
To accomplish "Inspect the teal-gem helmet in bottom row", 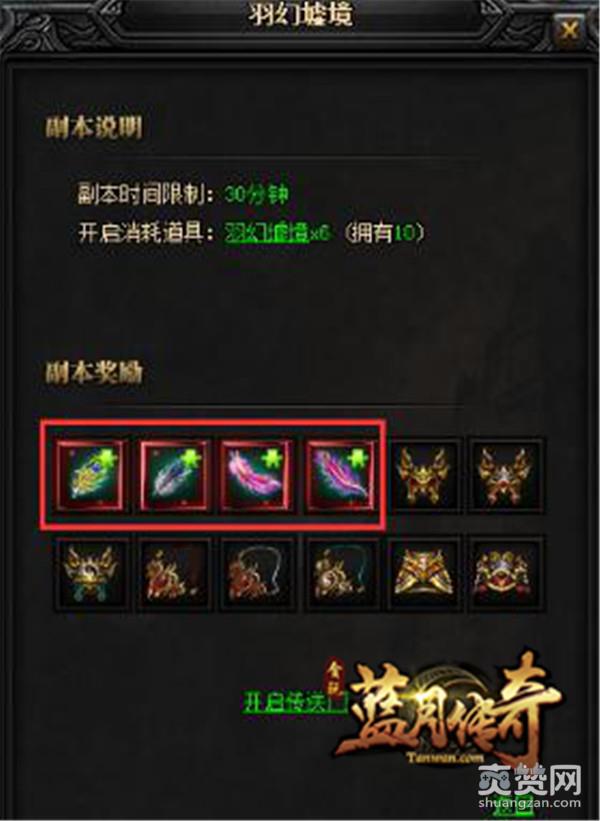I will point(91,574).
